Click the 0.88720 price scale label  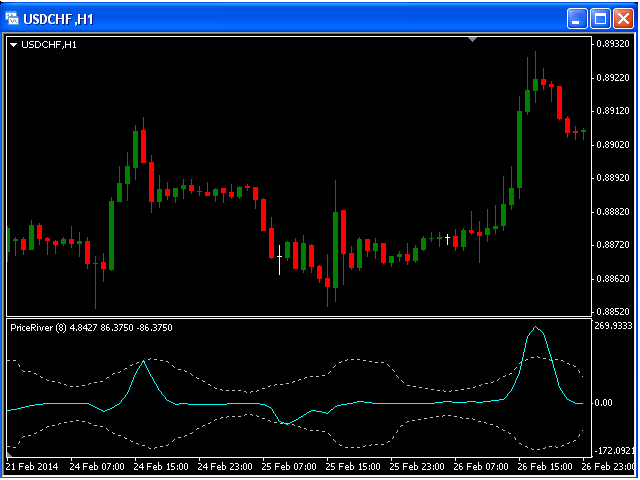coord(613,245)
